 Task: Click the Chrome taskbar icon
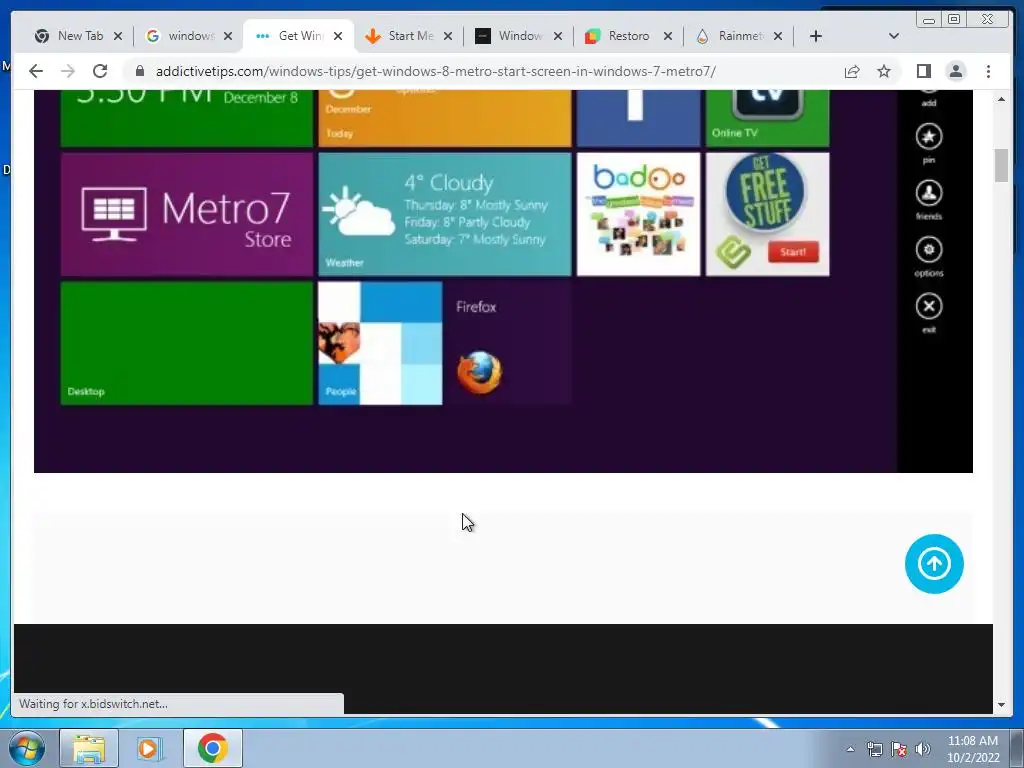(212, 748)
